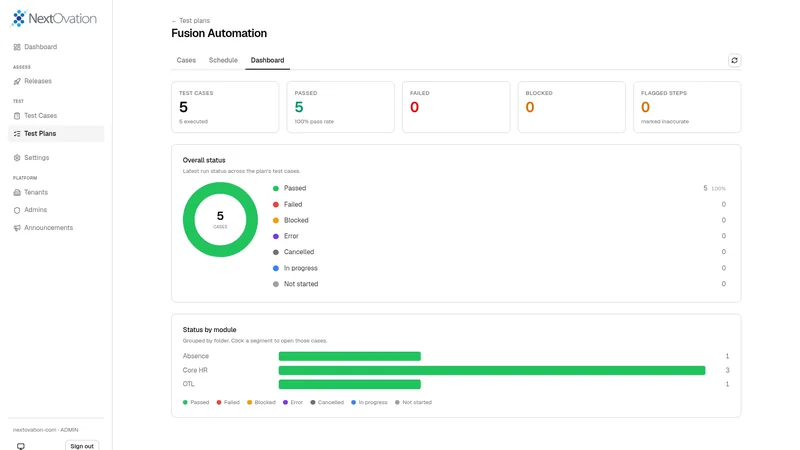Click the Blocked row label in Overall status
This screenshot has height=450, width=800.
[296, 220]
